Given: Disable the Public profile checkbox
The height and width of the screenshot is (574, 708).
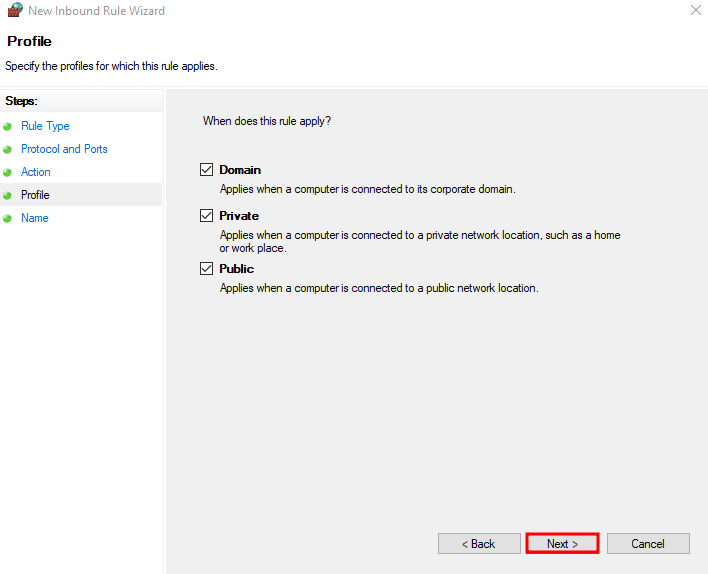Looking at the screenshot, I should (x=207, y=269).
